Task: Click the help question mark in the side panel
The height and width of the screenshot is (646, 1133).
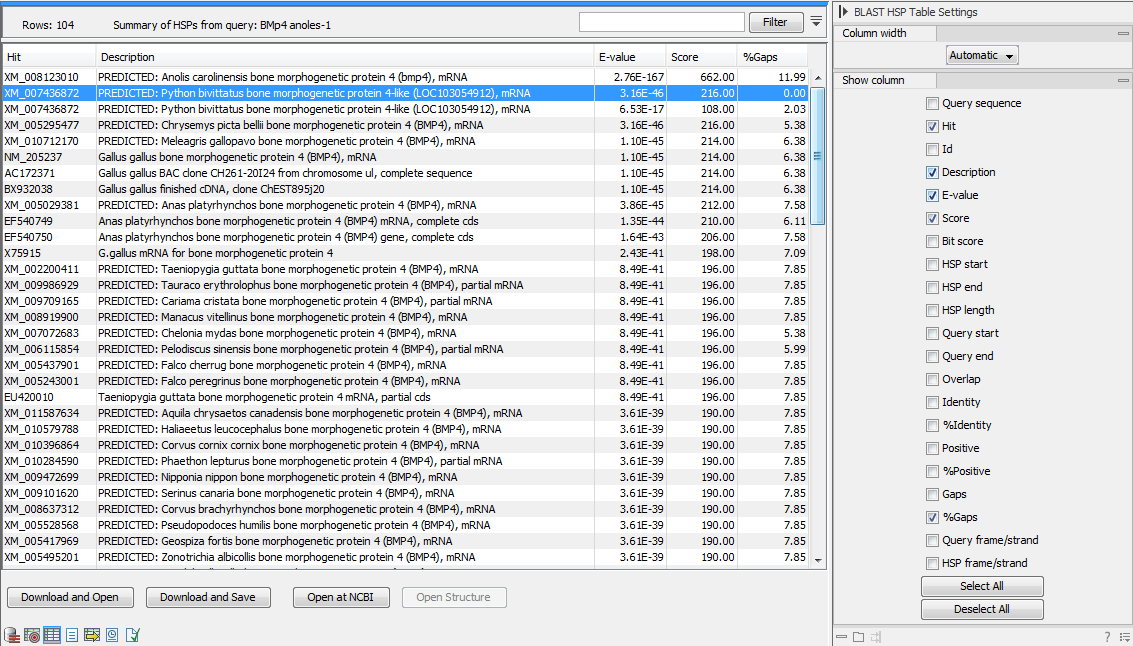Action: click(1106, 637)
